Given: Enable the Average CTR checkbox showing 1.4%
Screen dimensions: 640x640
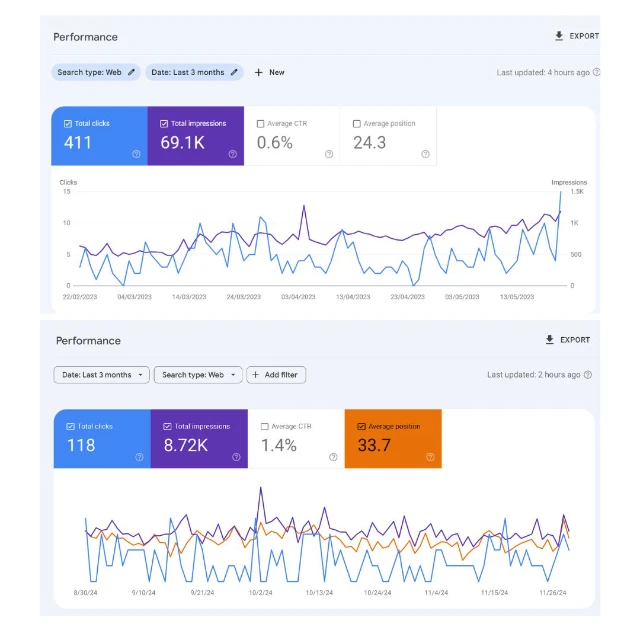Looking at the screenshot, I should coord(265,427).
